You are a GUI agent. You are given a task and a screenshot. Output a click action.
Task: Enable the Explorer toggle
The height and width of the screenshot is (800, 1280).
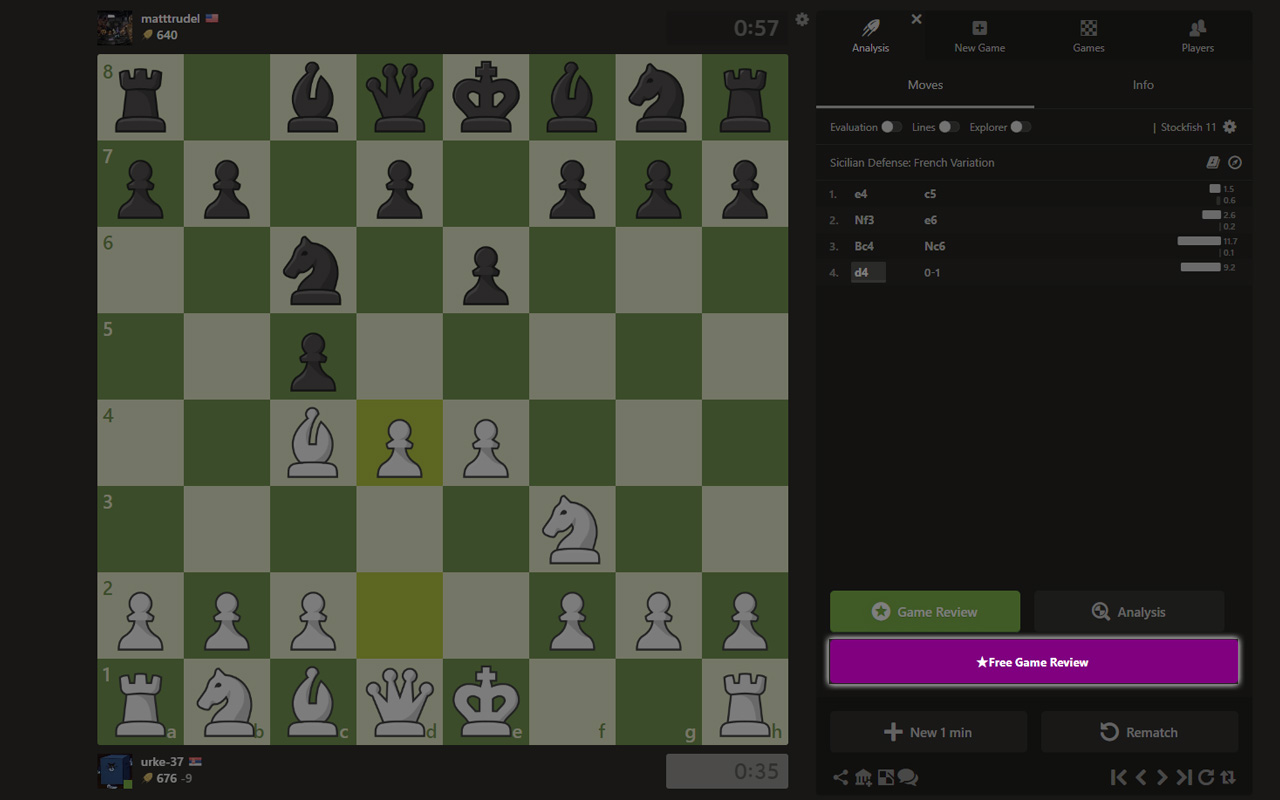1021,127
